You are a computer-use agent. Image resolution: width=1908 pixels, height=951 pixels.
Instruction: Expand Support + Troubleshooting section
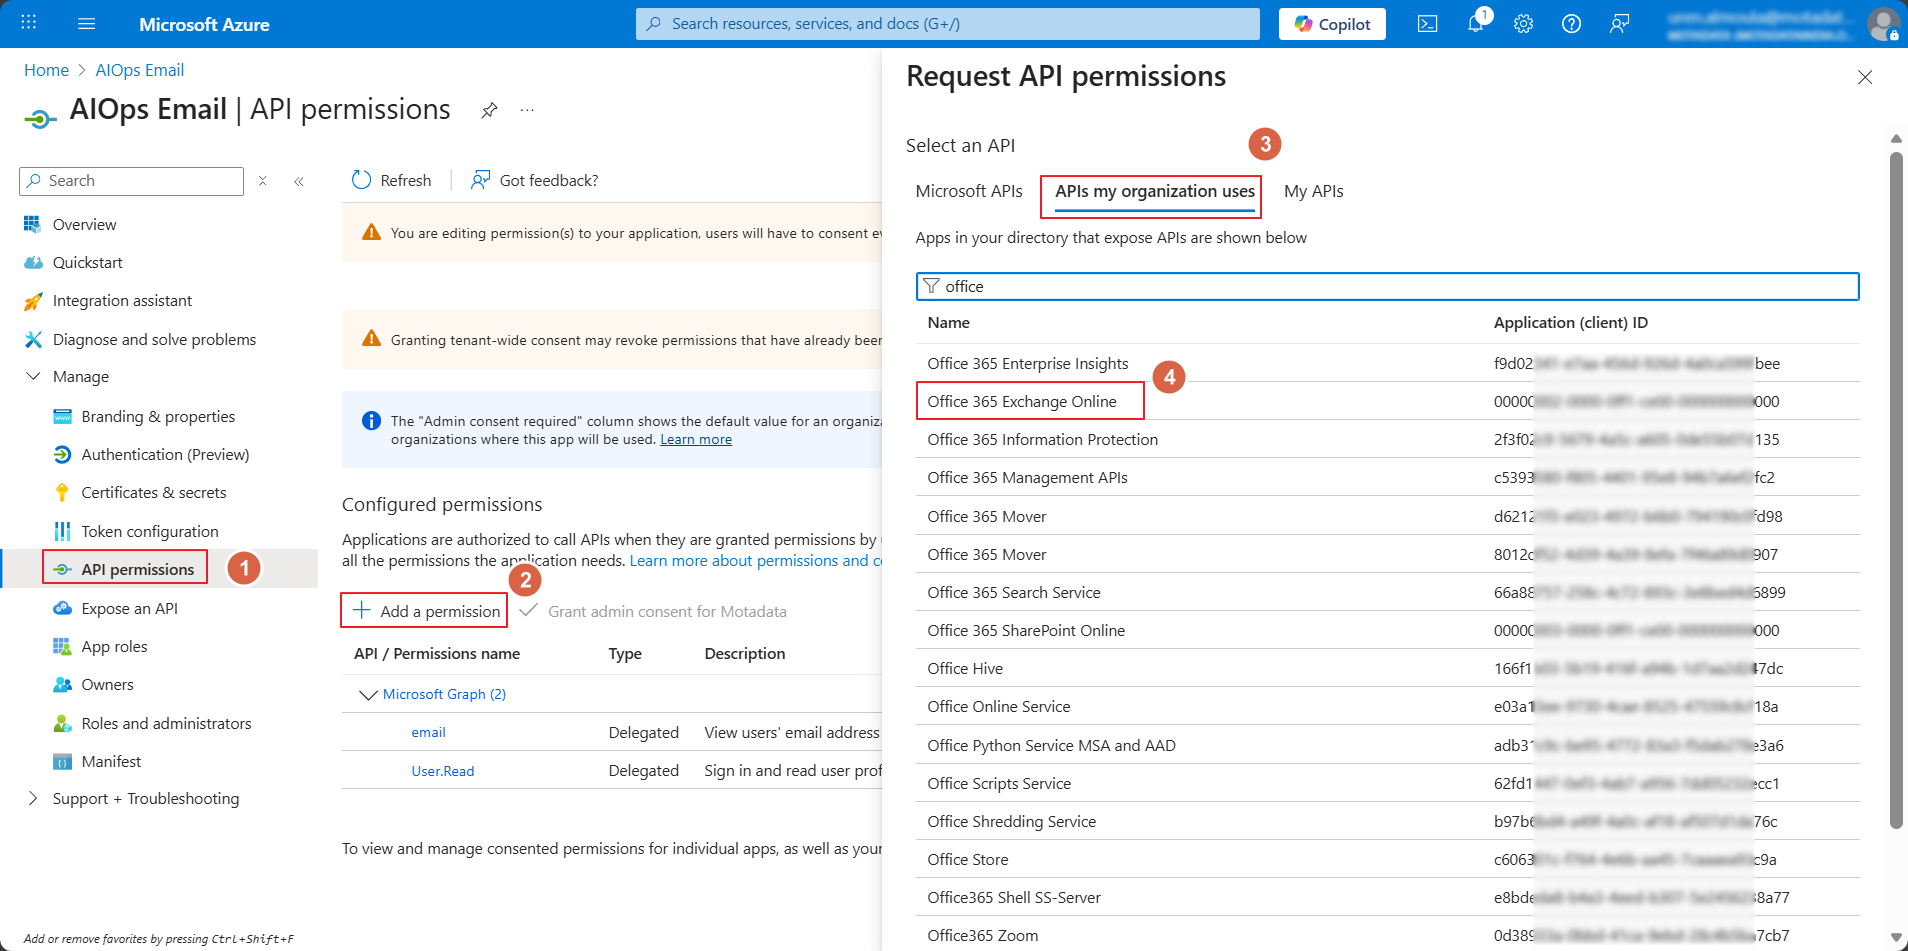point(33,798)
